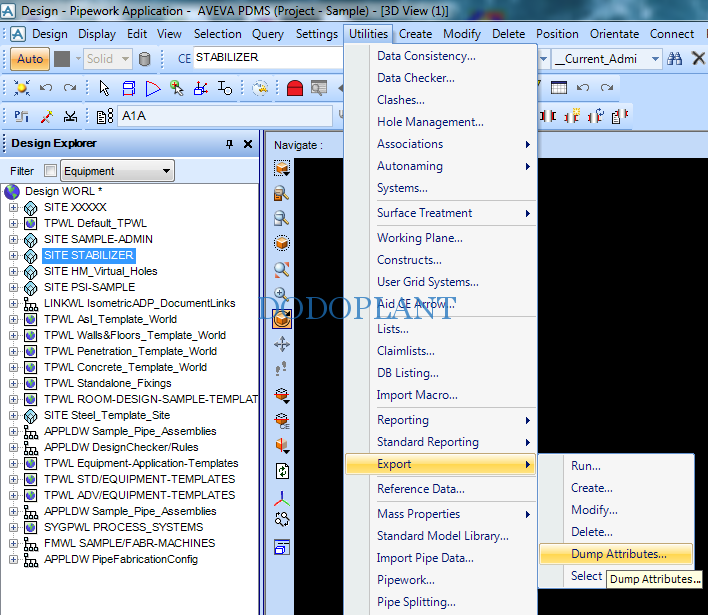Image resolution: width=708 pixels, height=615 pixels.
Task: Click the binoculars search icon
Action: (x=675, y=59)
